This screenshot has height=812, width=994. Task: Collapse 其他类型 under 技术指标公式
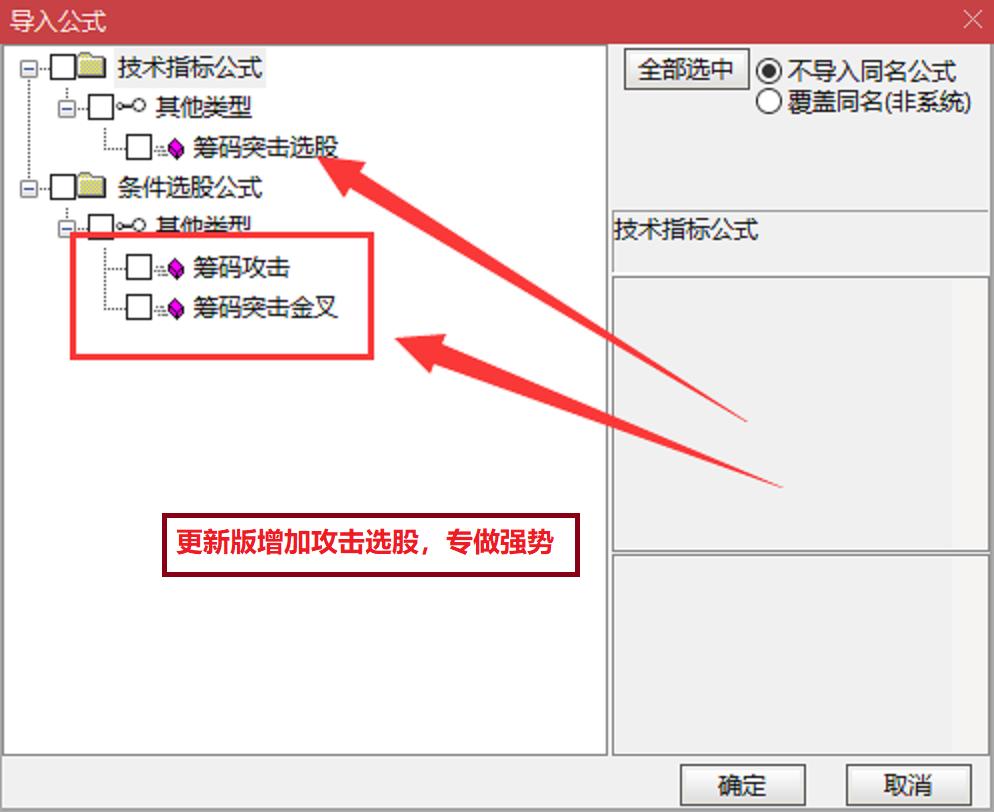pos(67,108)
